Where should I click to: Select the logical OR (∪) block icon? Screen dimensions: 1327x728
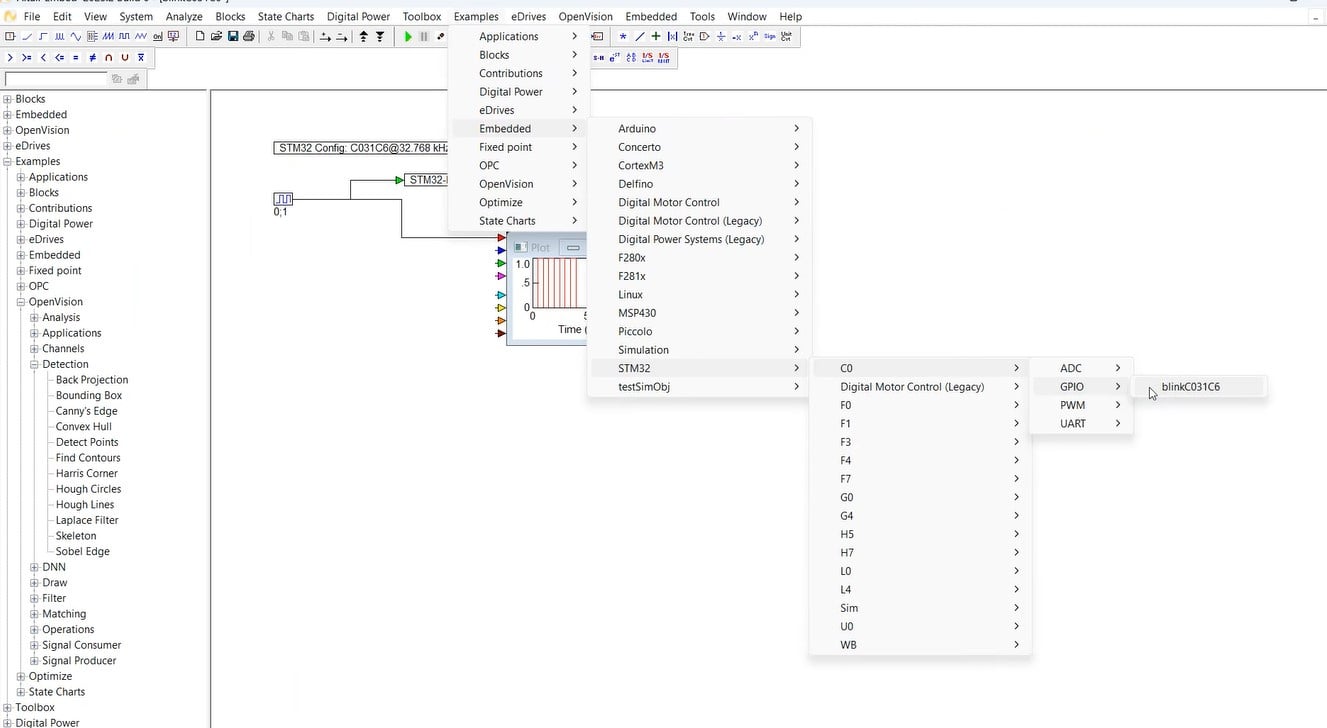pyautogui.click(x=125, y=58)
